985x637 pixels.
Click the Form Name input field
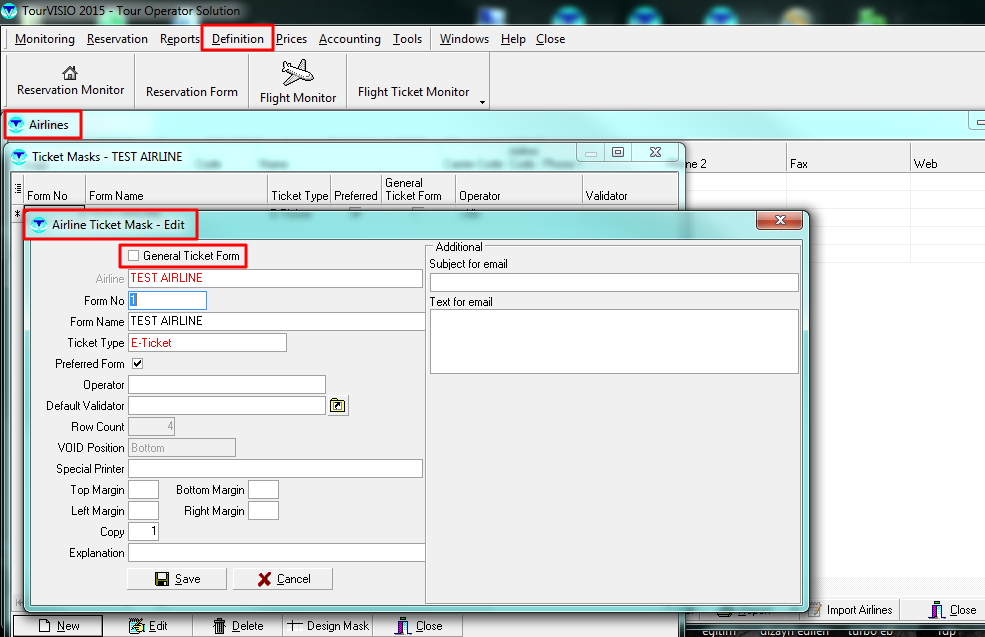point(276,321)
